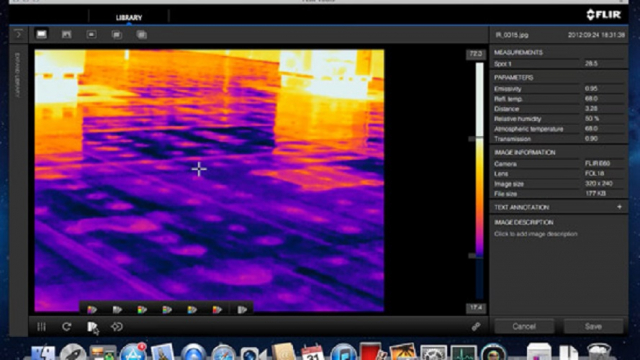Choose the last white palette option
640x360 pixels.
click(x=242, y=310)
